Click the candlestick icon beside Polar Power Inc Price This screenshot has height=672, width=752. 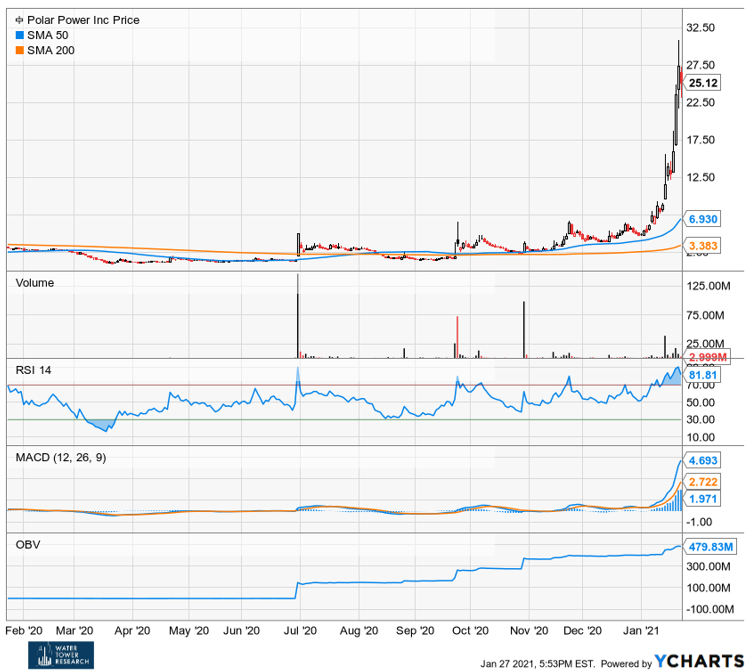tap(20, 20)
